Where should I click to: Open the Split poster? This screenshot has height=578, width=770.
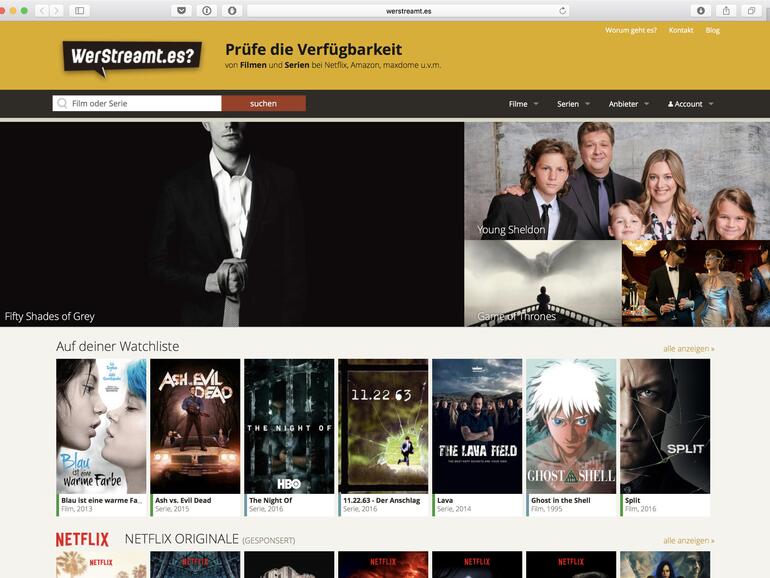tap(665, 426)
